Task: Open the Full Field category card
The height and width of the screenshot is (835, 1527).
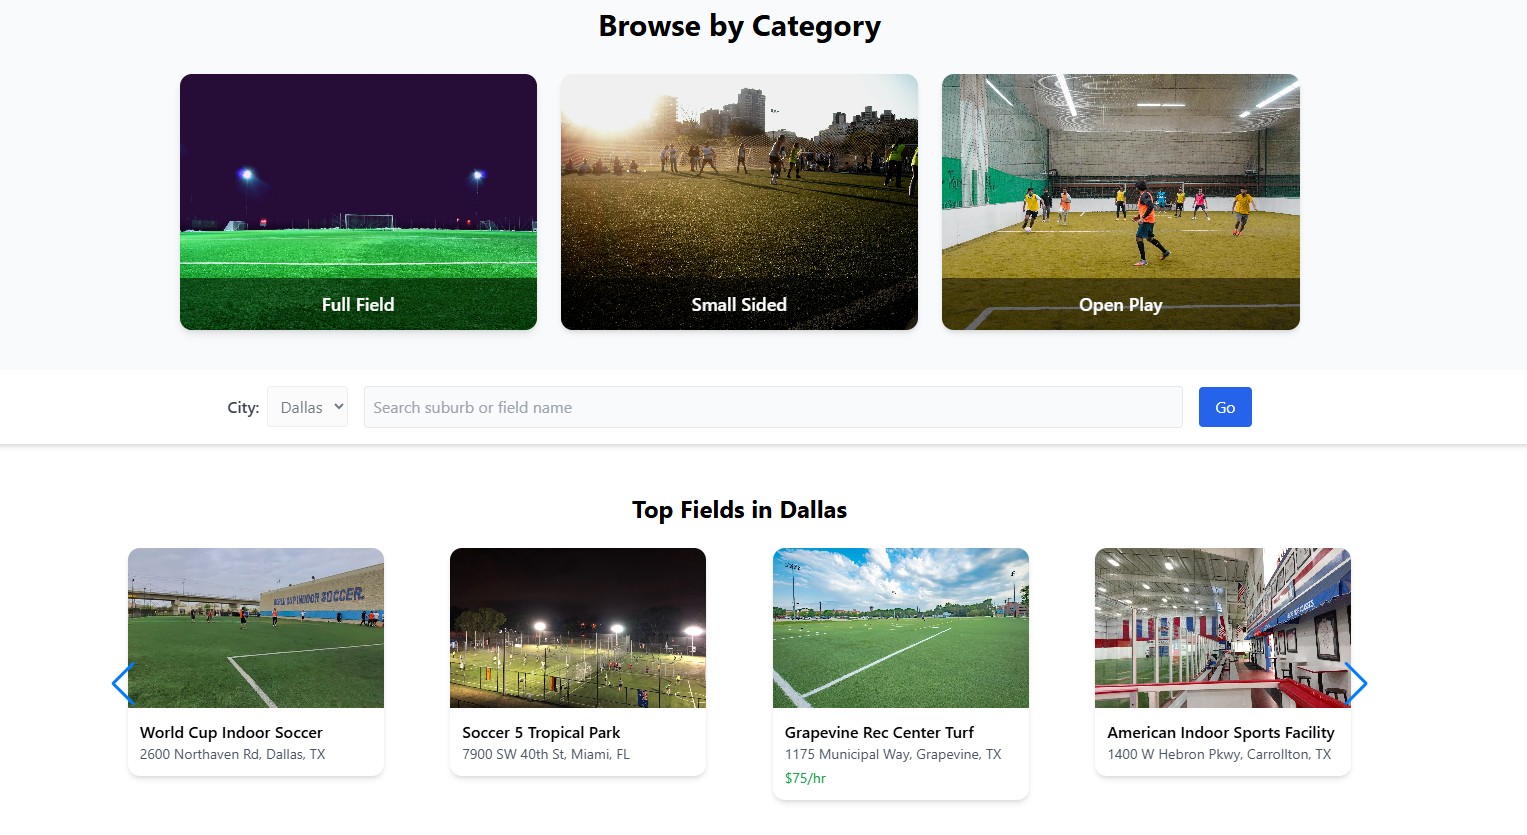Action: point(358,201)
